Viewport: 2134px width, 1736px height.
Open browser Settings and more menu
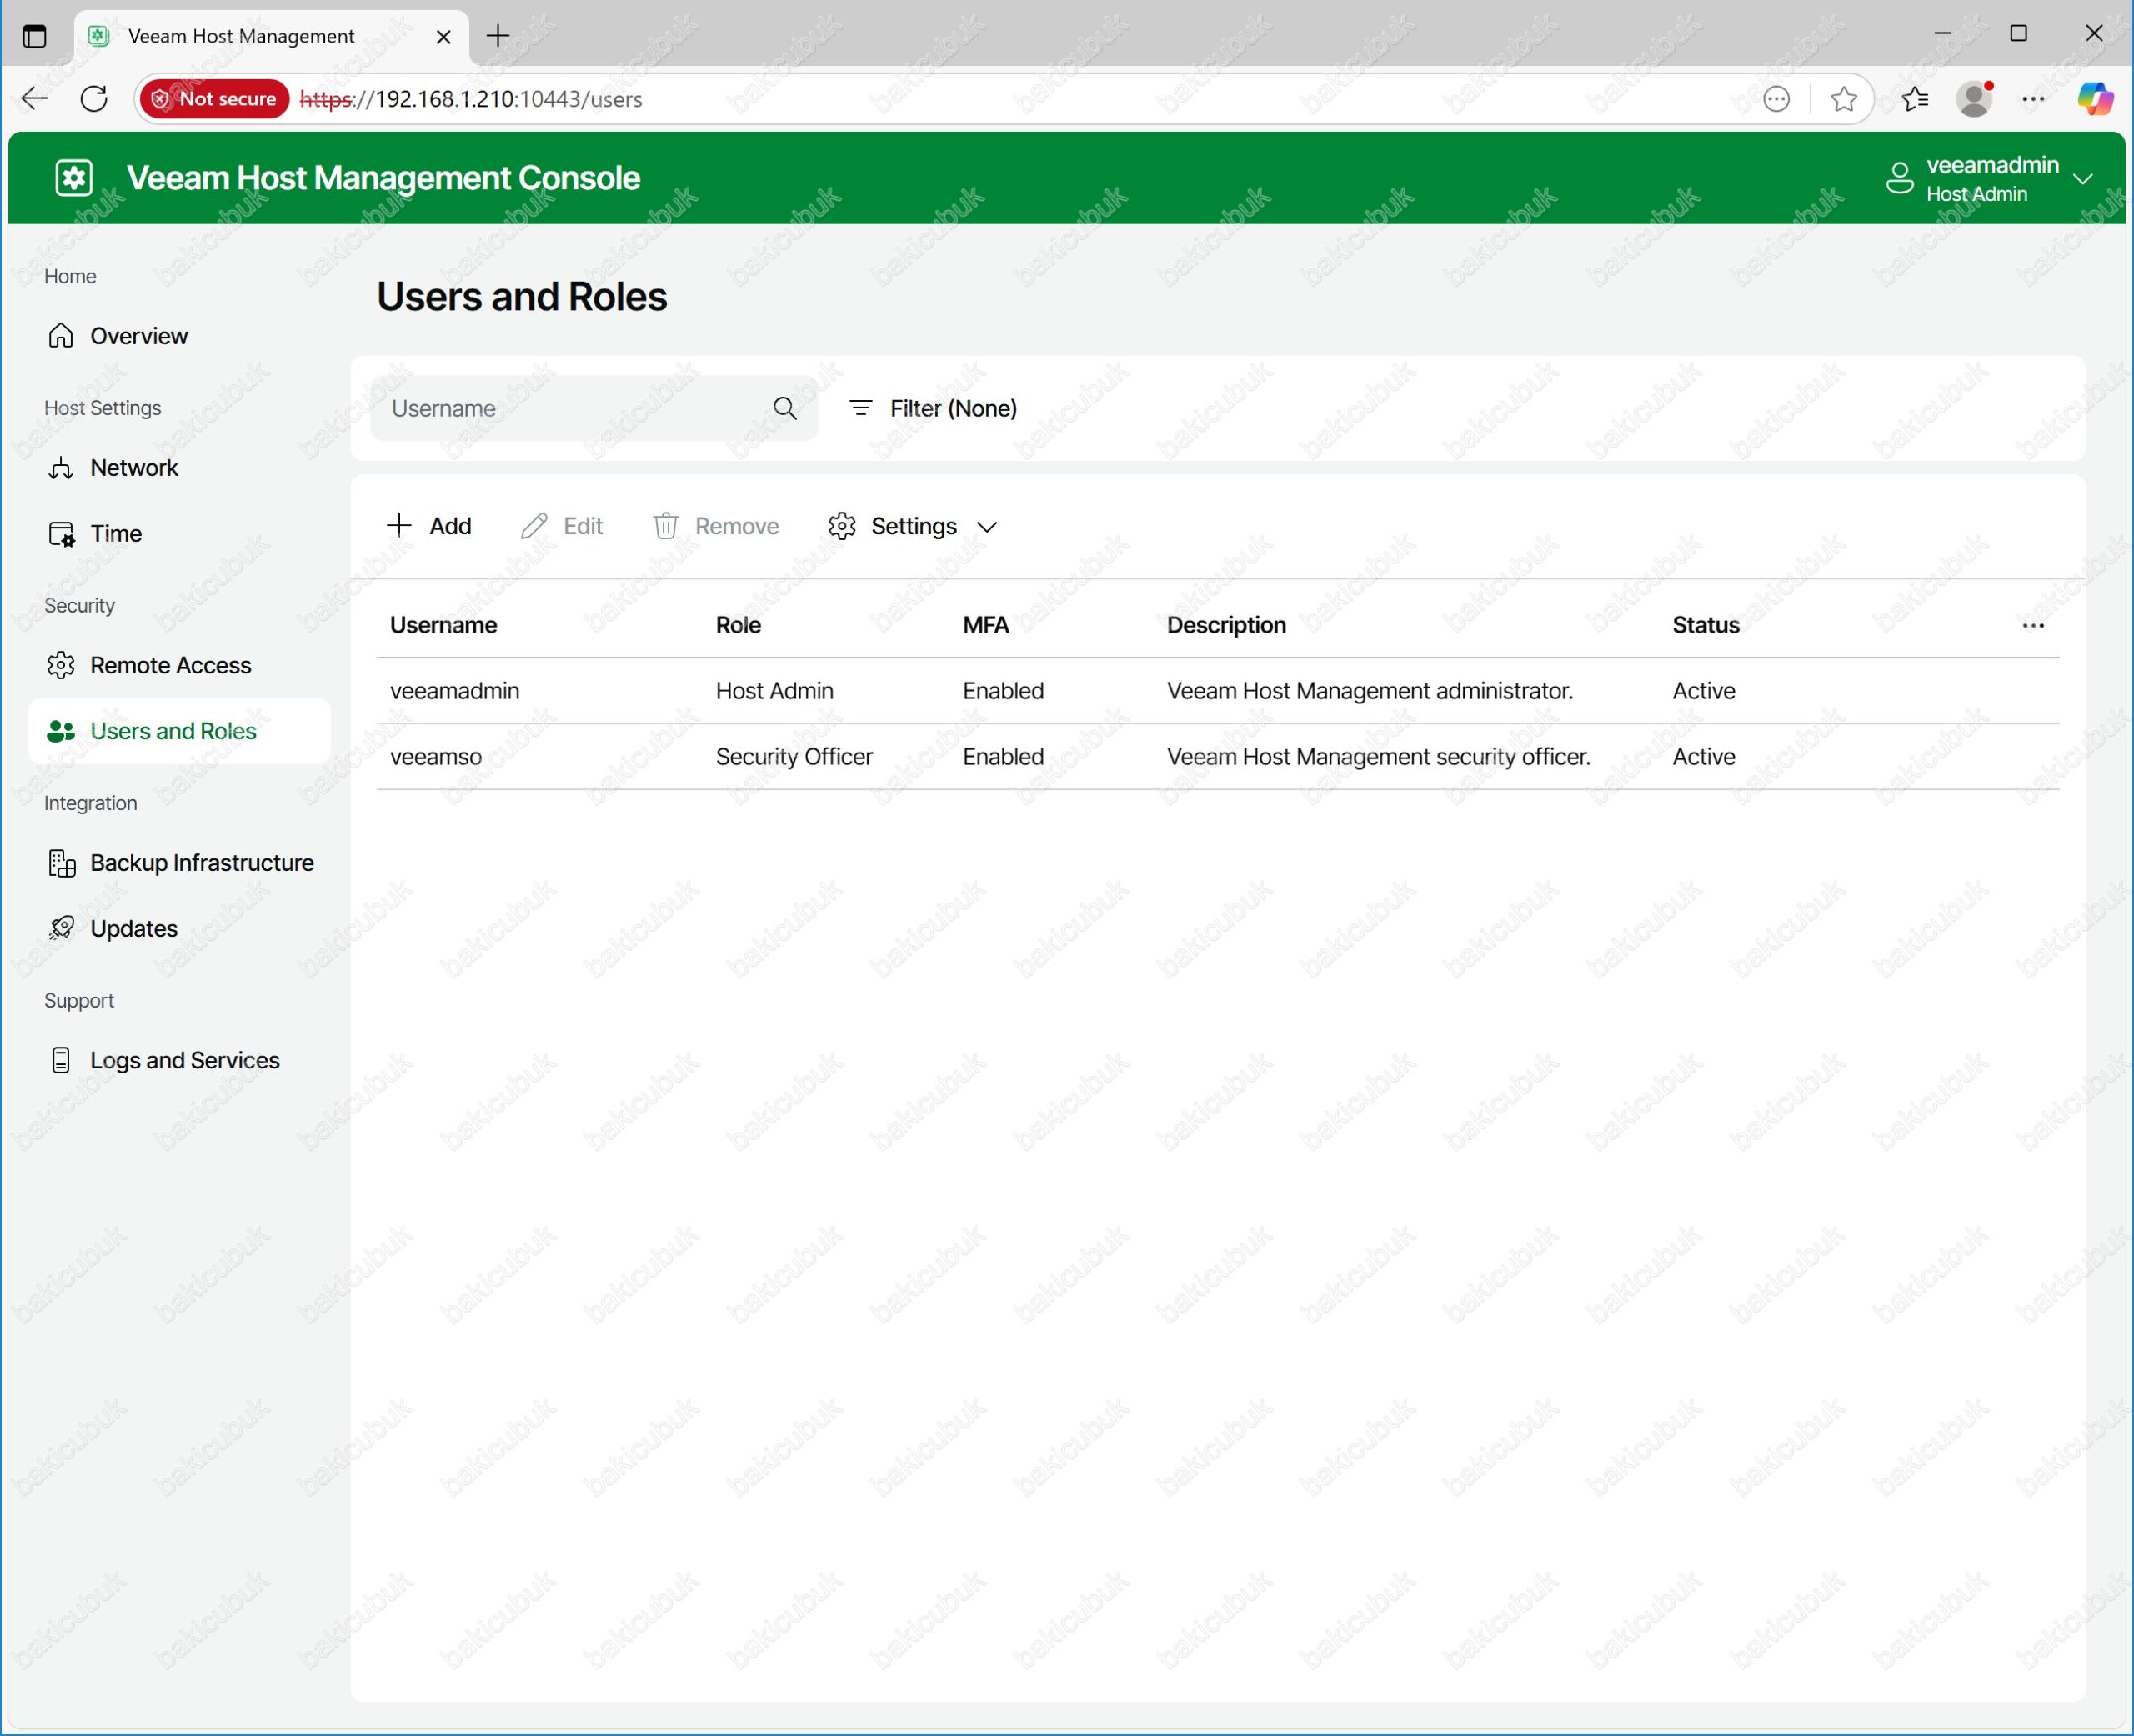[x=2034, y=99]
